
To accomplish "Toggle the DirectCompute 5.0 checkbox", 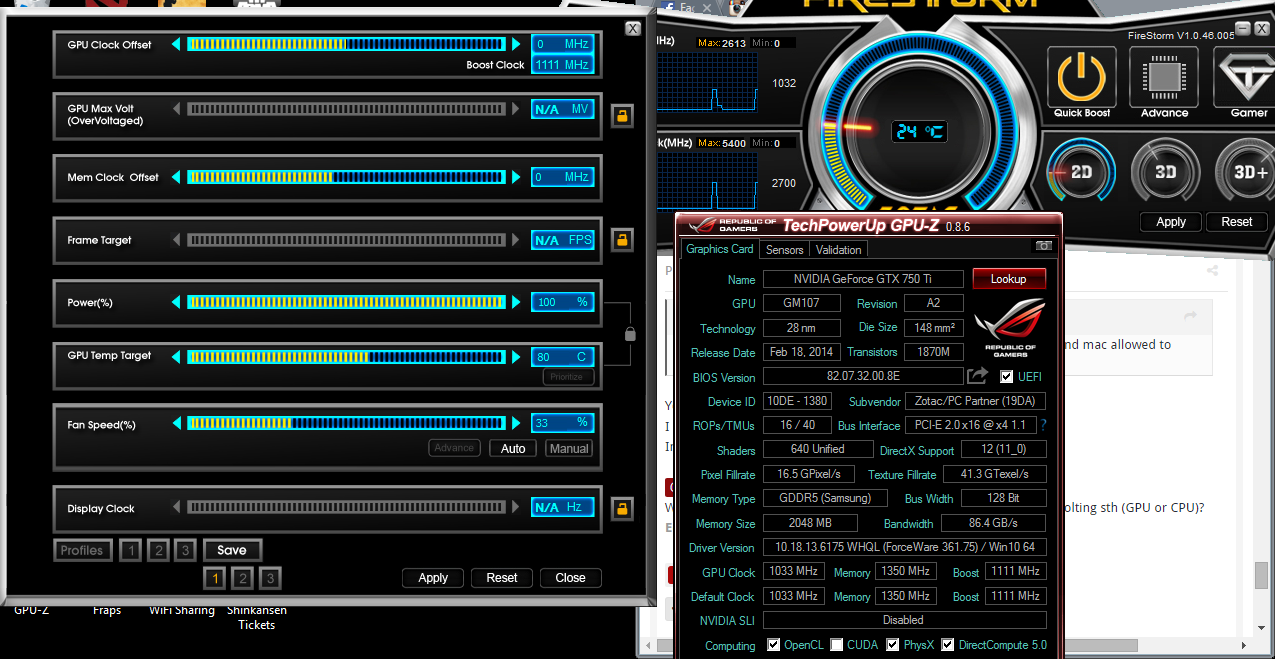I will point(947,645).
